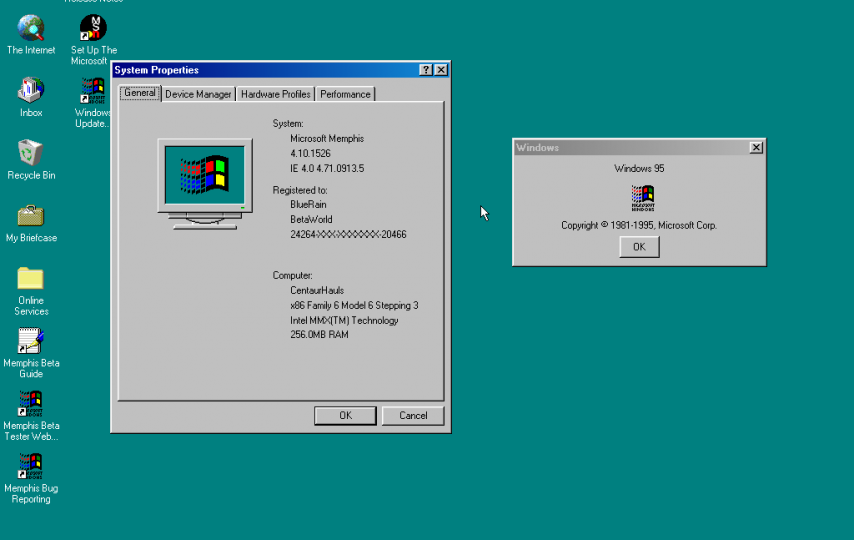Click the Copyright 1981-1995 Microsoft text
Image resolution: width=854 pixels, height=540 pixels.
[x=639, y=225]
